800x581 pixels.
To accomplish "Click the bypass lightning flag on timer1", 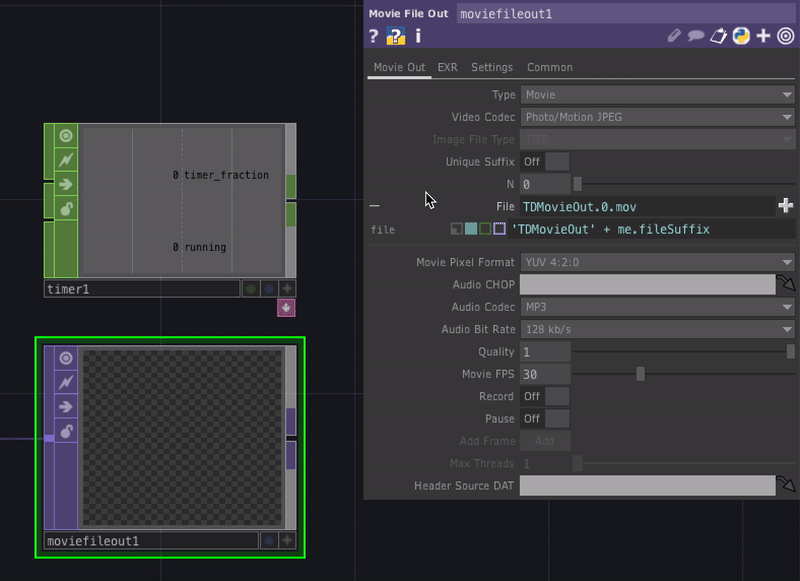I will (66, 160).
